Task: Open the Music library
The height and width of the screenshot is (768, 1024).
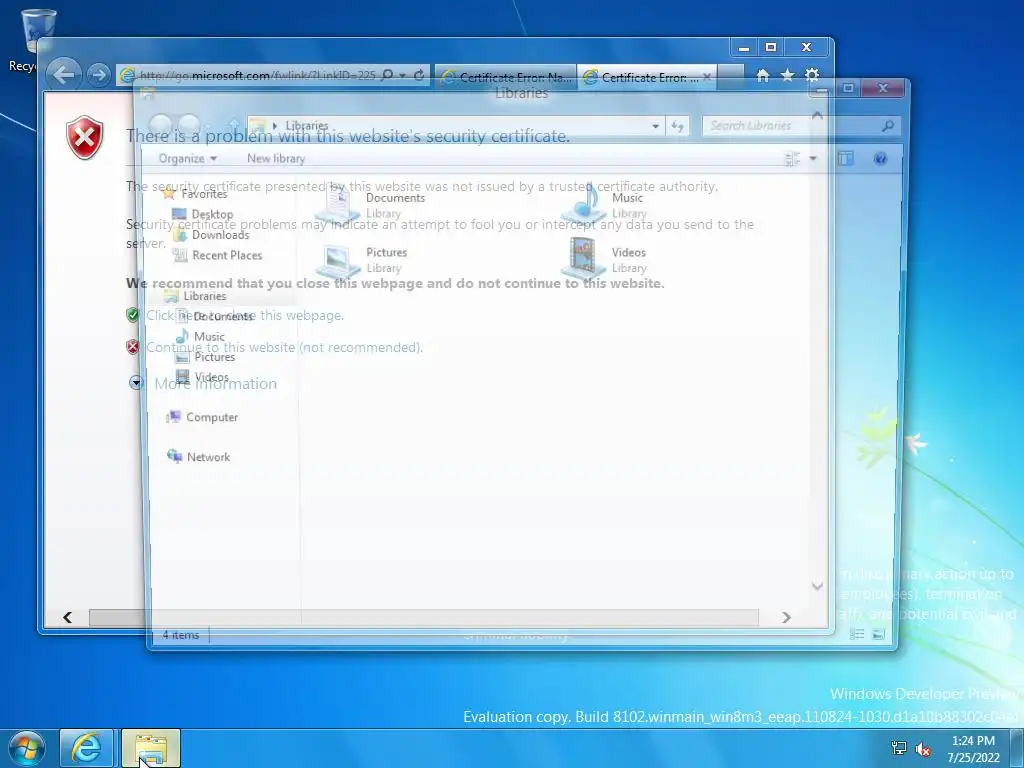Action: [x=604, y=204]
